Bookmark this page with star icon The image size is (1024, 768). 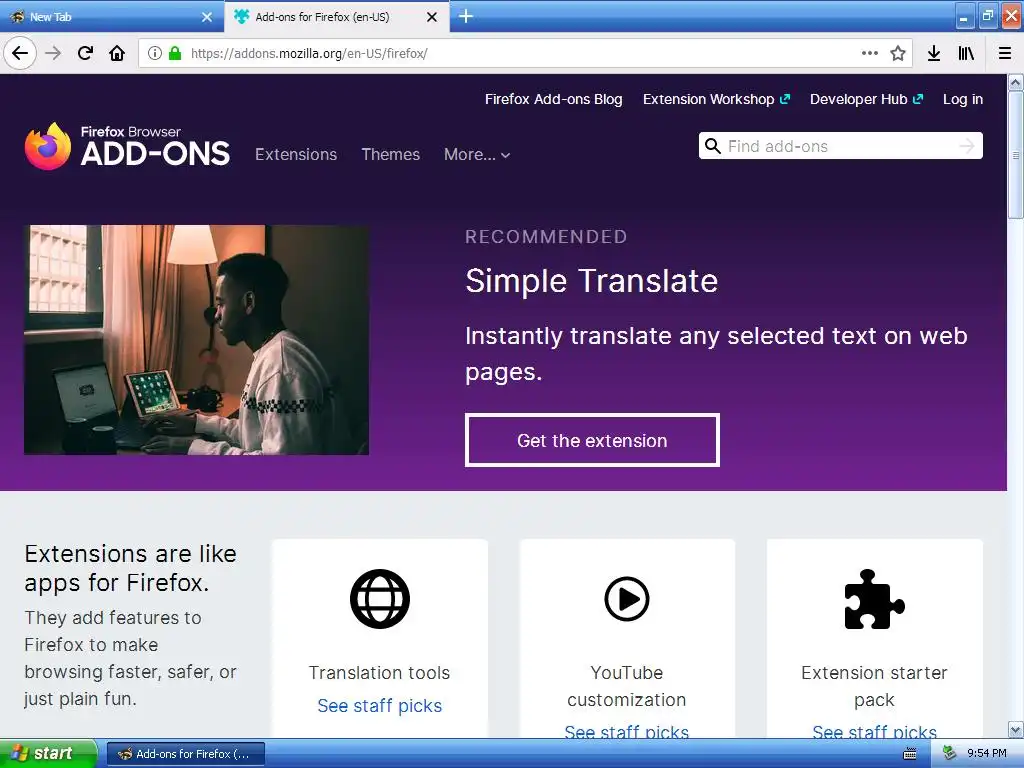coord(898,53)
